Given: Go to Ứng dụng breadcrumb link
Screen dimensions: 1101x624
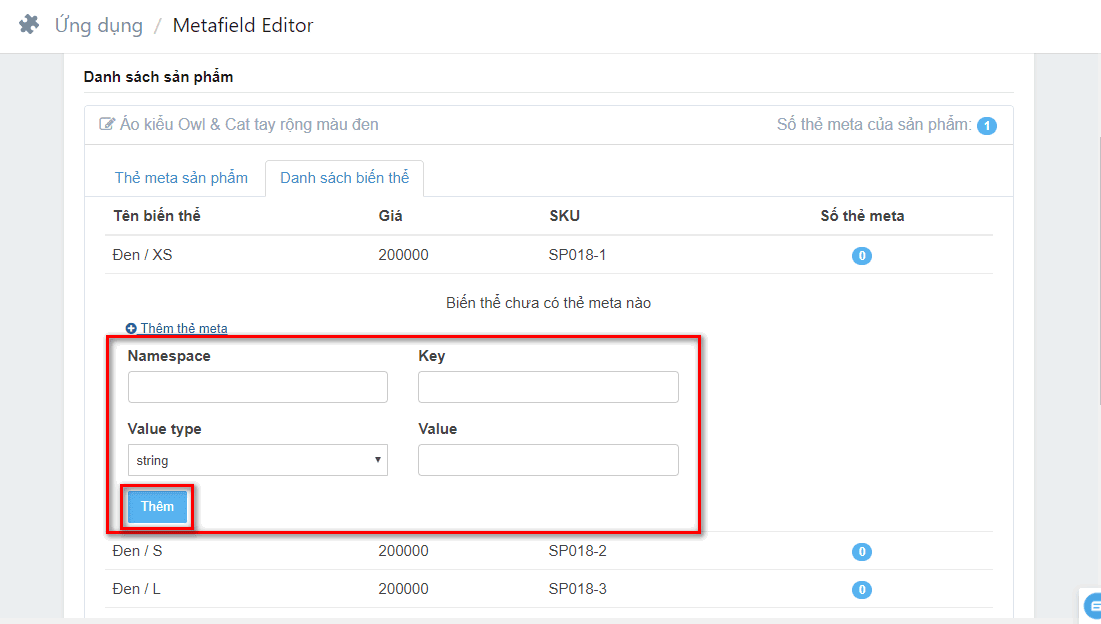Looking at the screenshot, I should click(98, 25).
